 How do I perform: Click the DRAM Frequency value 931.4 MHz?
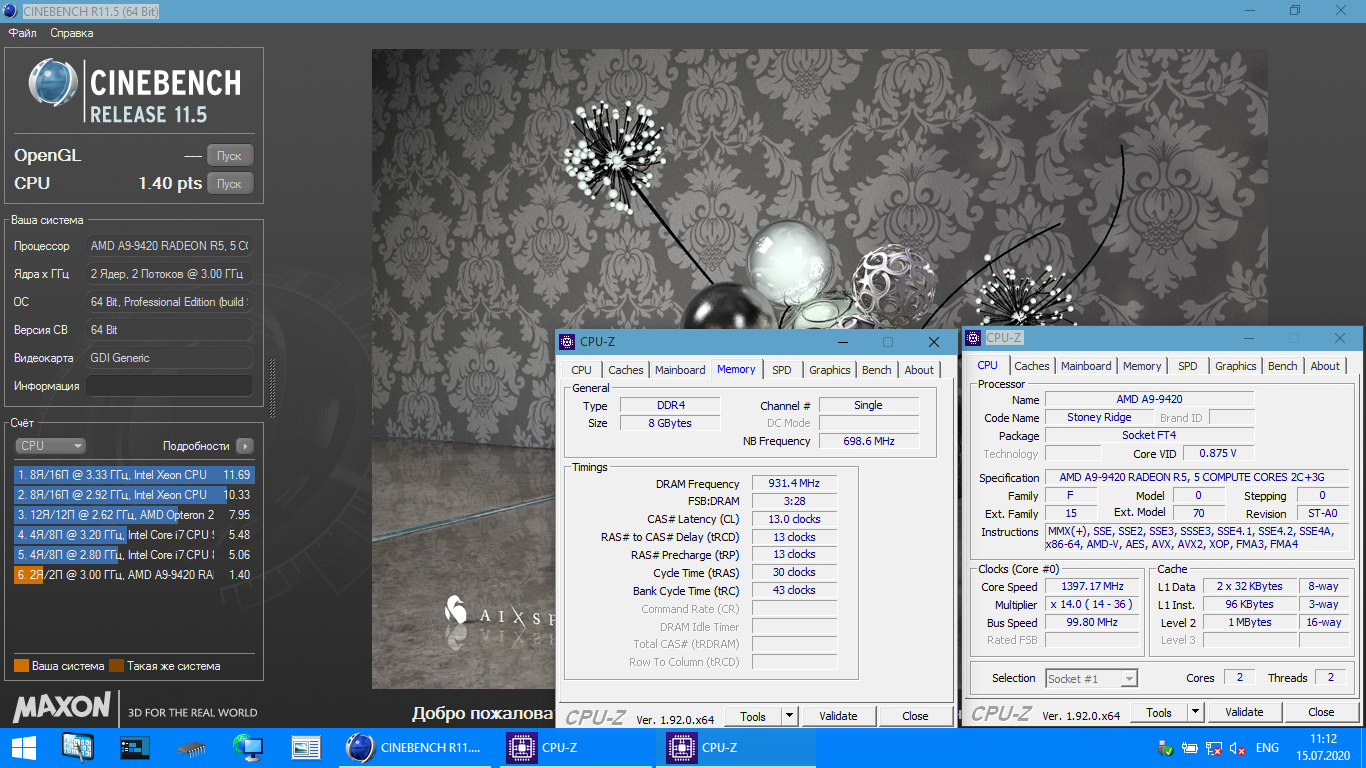(794, 484)
